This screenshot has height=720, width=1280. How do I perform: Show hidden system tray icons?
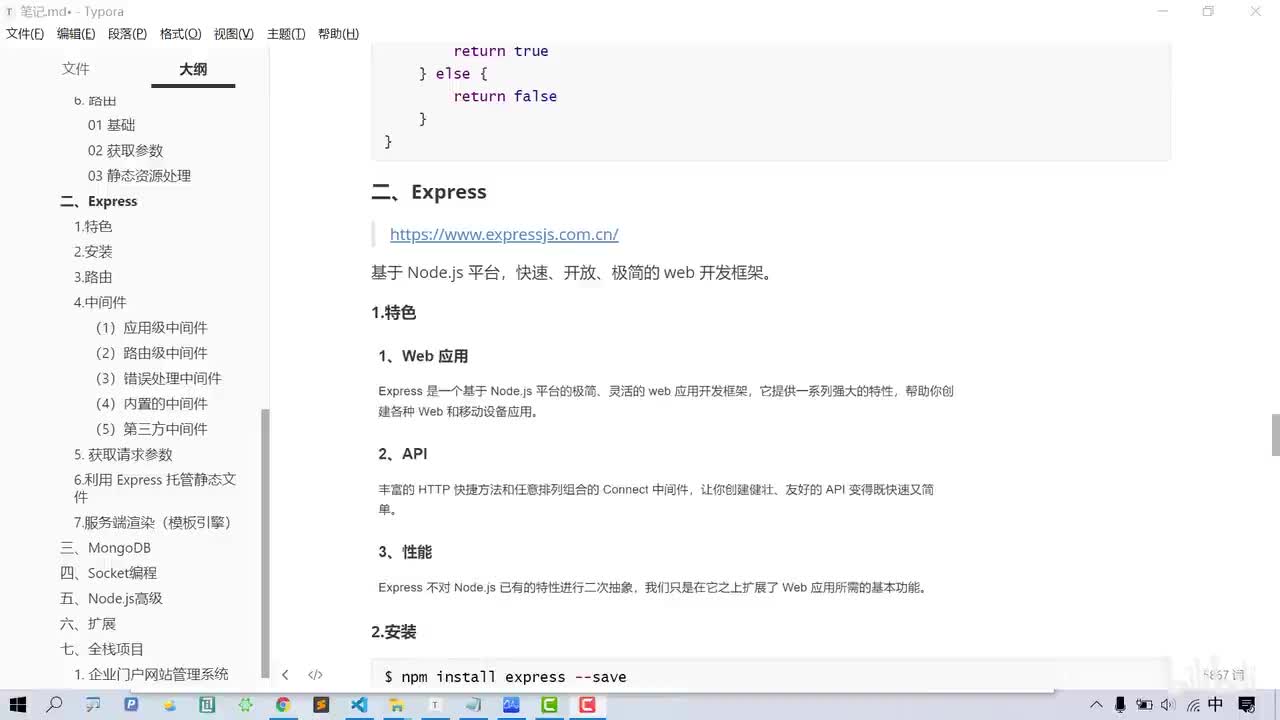[x=1096, y=705]
